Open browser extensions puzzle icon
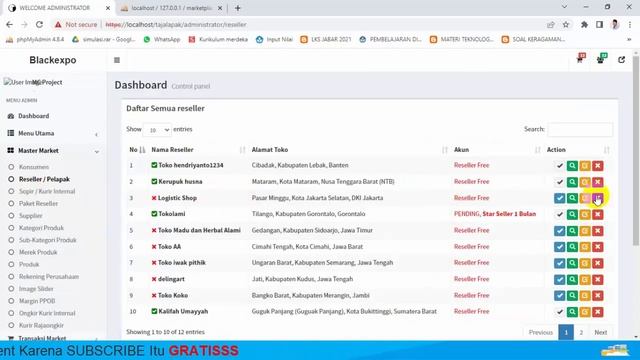Viewport: 640px width, 360px height. [584, 24]
